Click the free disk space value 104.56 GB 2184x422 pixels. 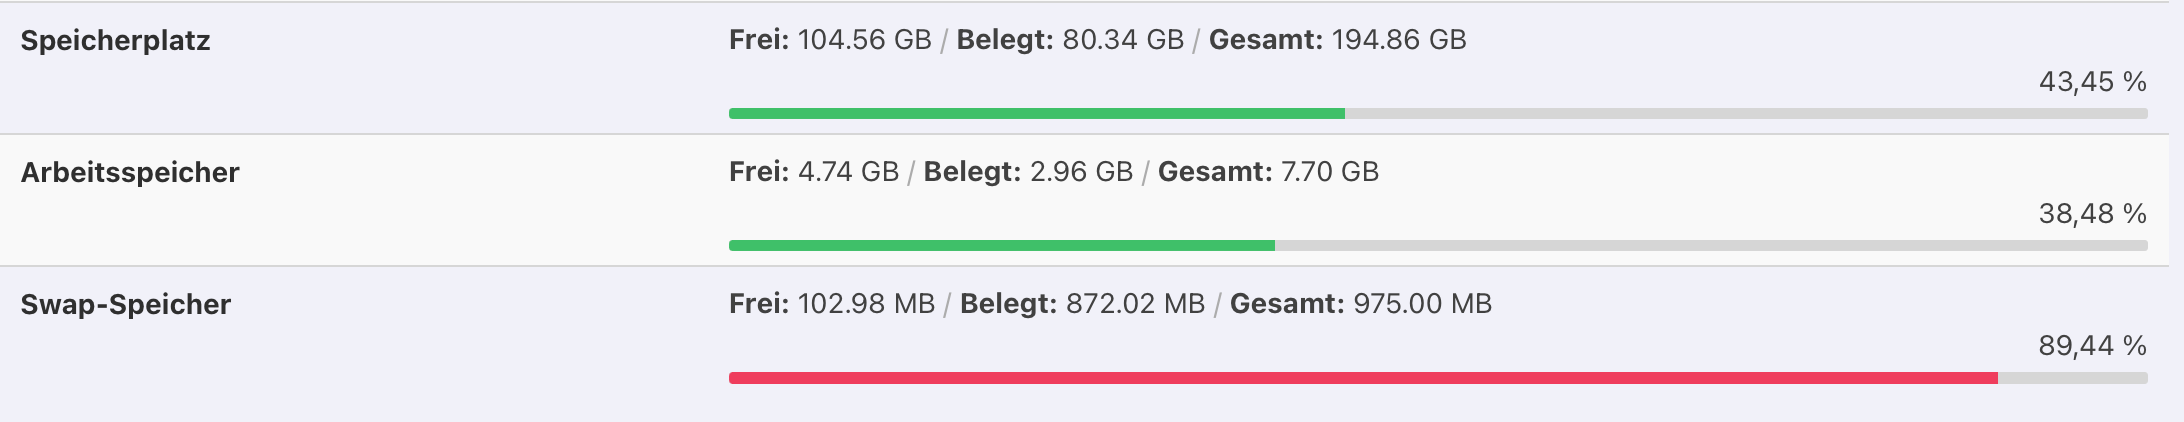coord(864,40)
